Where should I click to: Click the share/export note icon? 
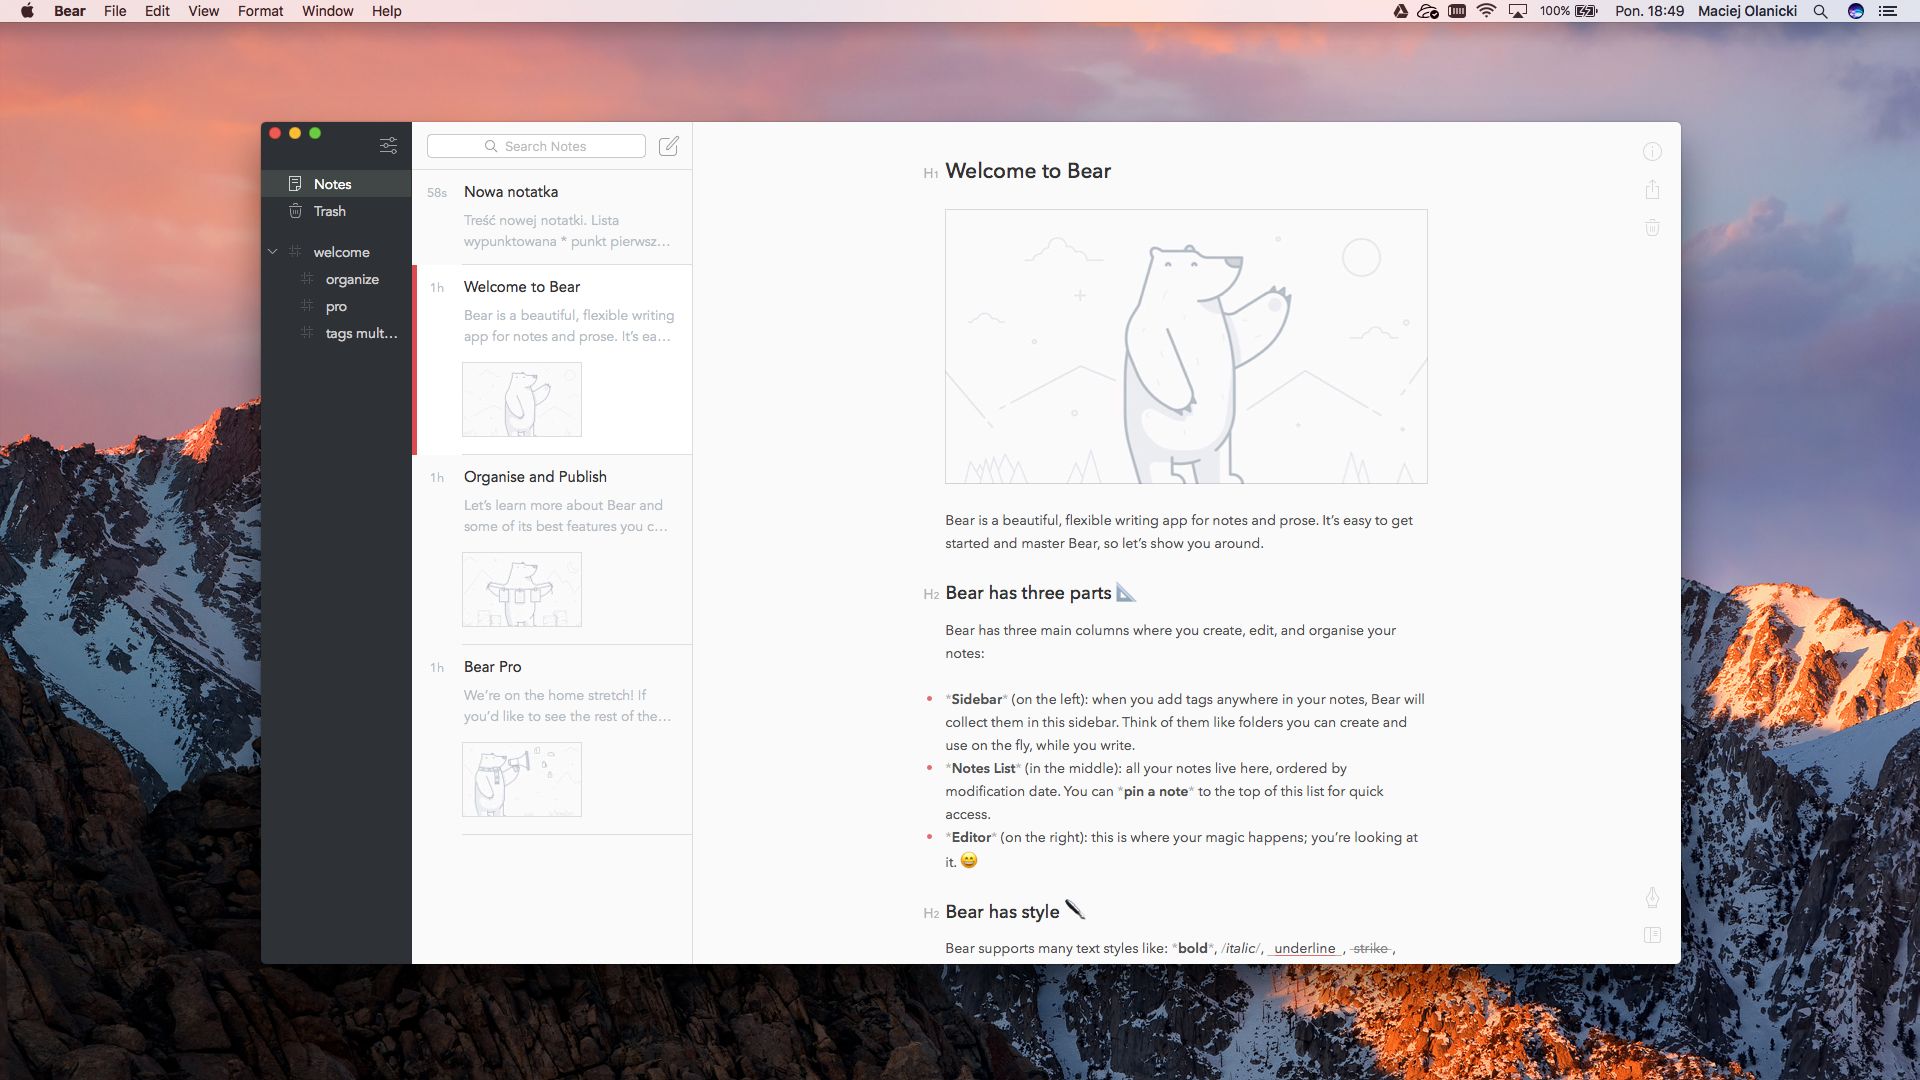point(1652,190)
